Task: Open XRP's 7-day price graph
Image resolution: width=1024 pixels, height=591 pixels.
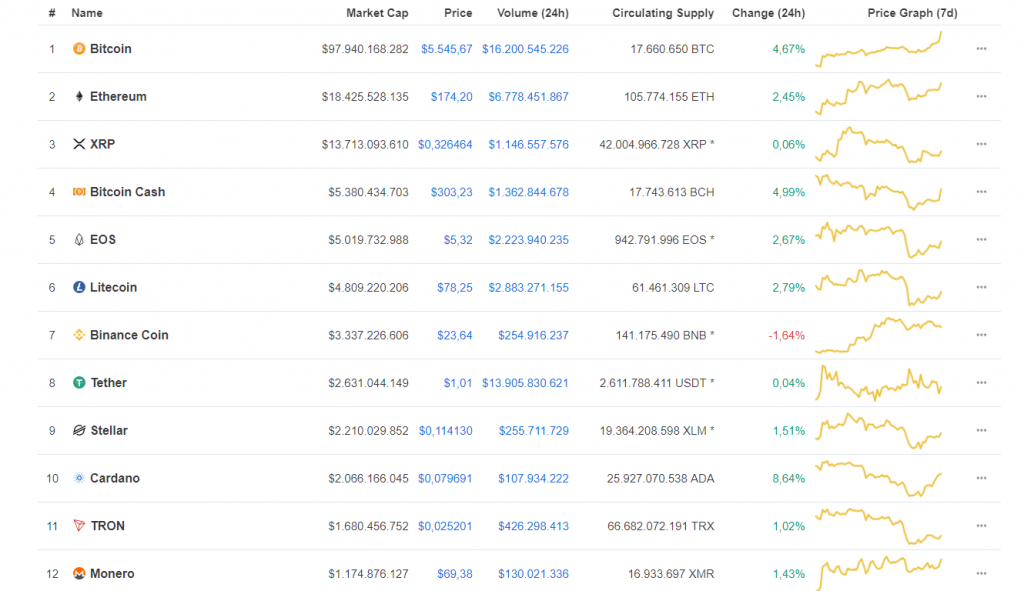Action: click(878, 144)
